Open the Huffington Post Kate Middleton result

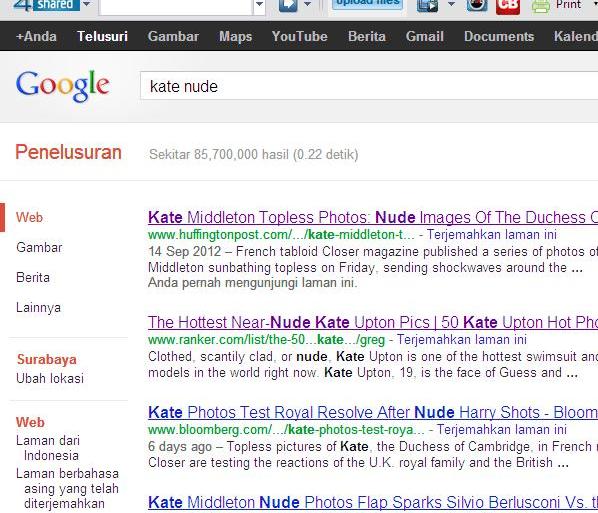(373, 217)
